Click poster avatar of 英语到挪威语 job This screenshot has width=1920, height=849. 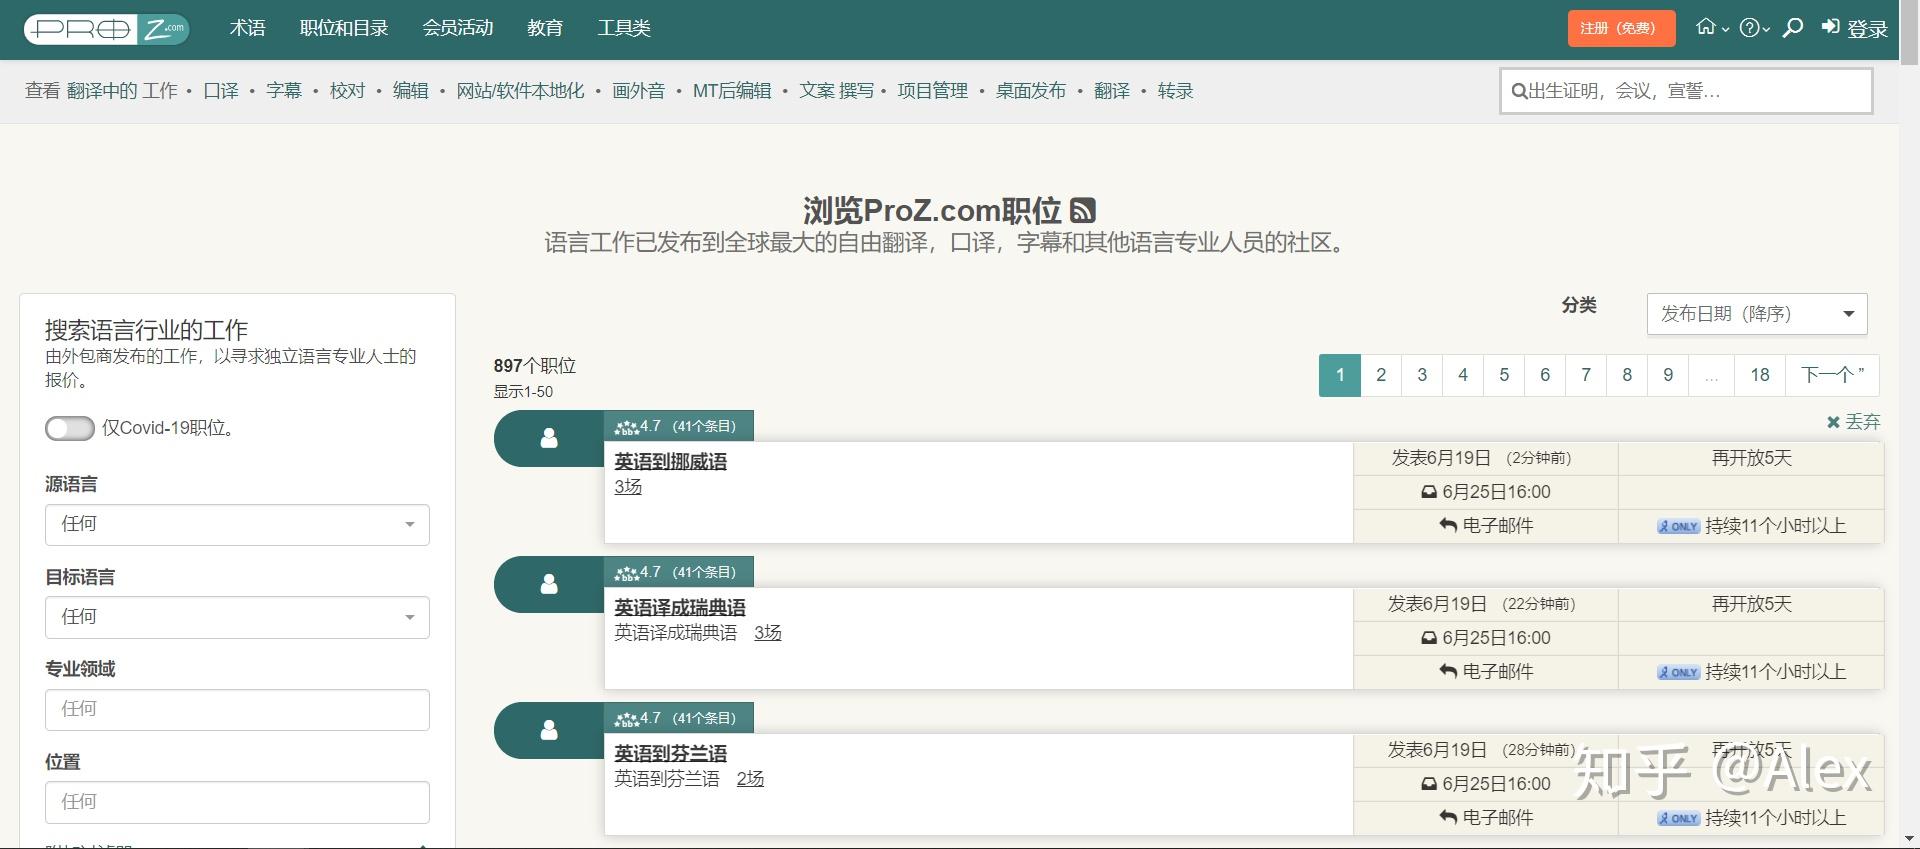(549, 438)
